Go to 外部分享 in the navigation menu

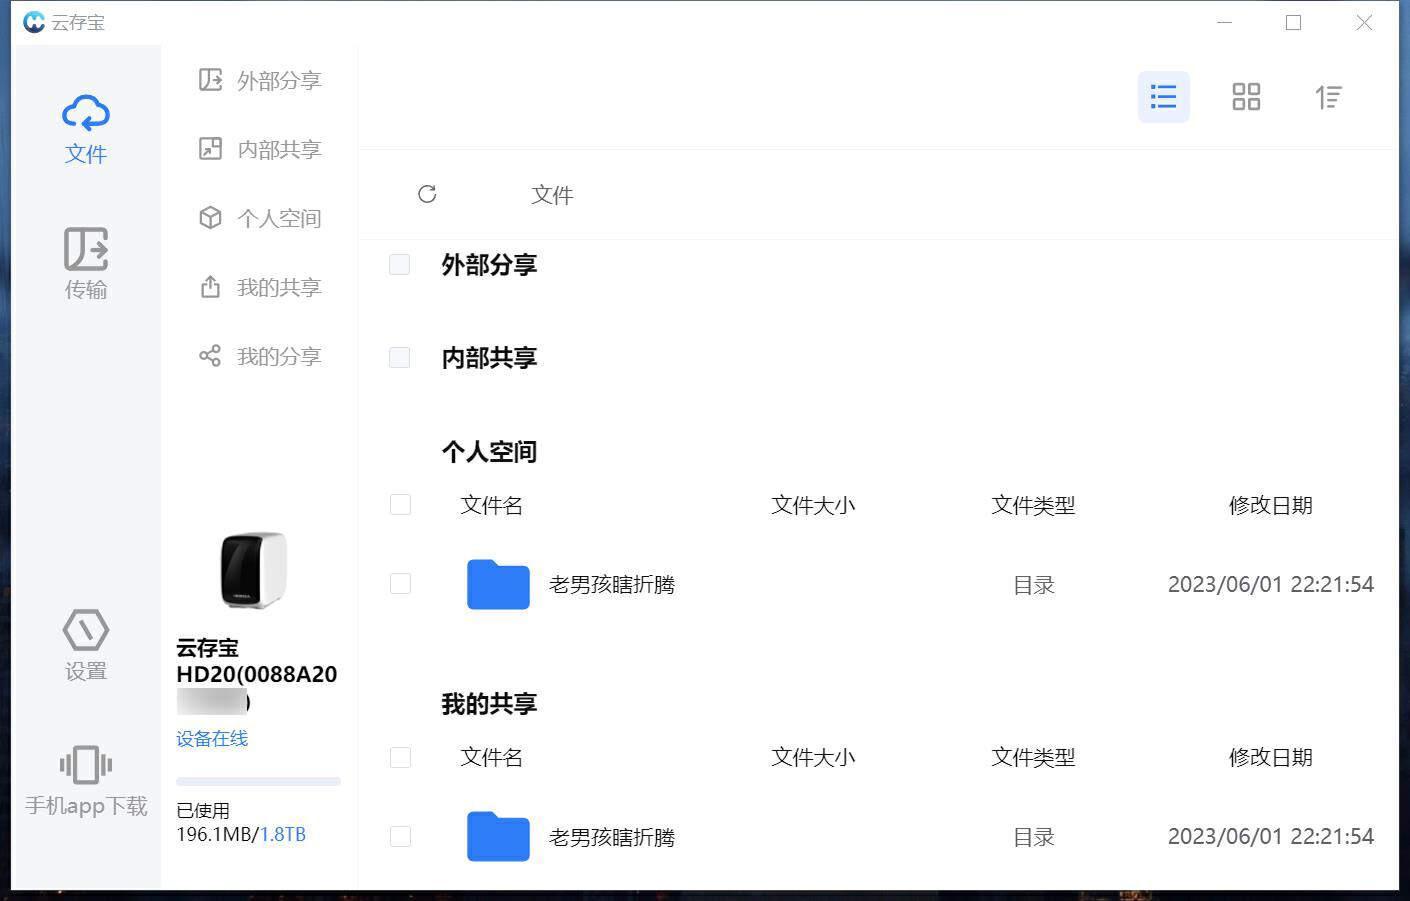(261, 80)
